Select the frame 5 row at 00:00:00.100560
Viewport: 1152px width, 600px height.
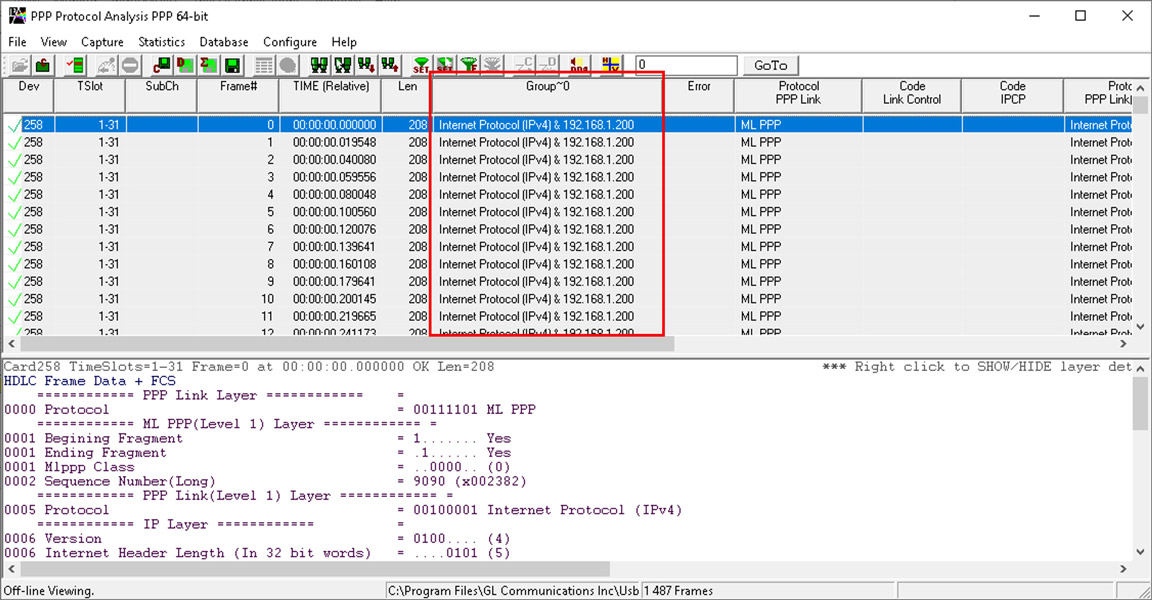(567, 212)
